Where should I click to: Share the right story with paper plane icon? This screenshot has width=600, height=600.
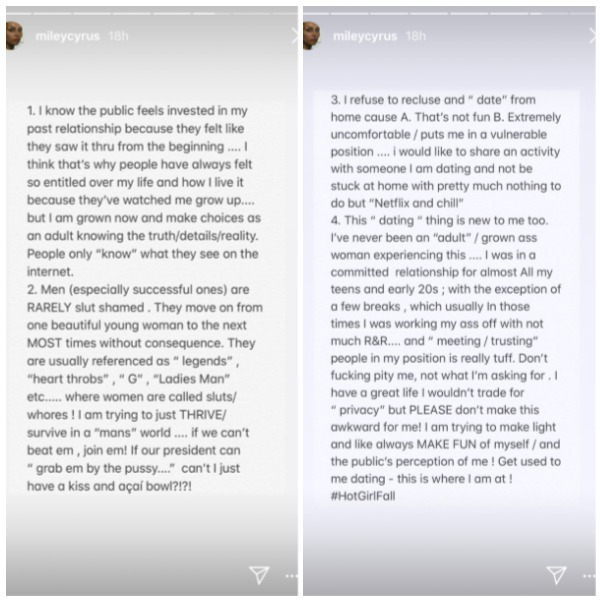pyautogui.click(x=556, y=574)
